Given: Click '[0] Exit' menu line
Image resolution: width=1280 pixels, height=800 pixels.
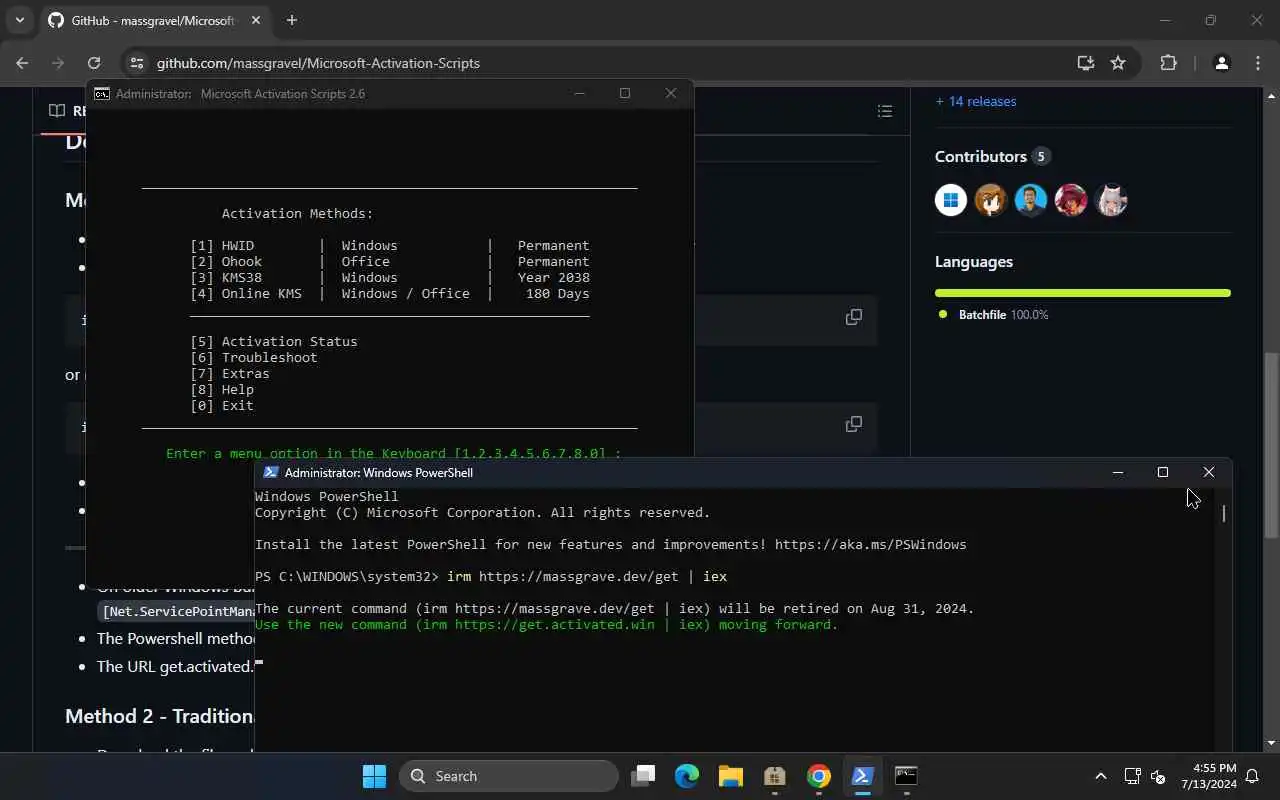Looking at the screenshot, I should (x=222, y=405).
